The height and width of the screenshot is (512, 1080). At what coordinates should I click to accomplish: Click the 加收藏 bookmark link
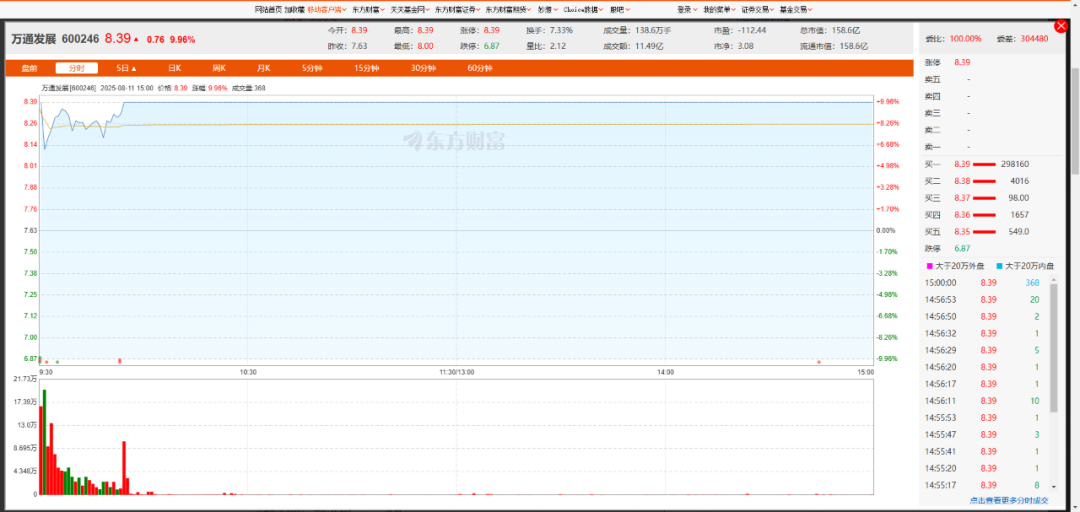[x=294, y=10]
